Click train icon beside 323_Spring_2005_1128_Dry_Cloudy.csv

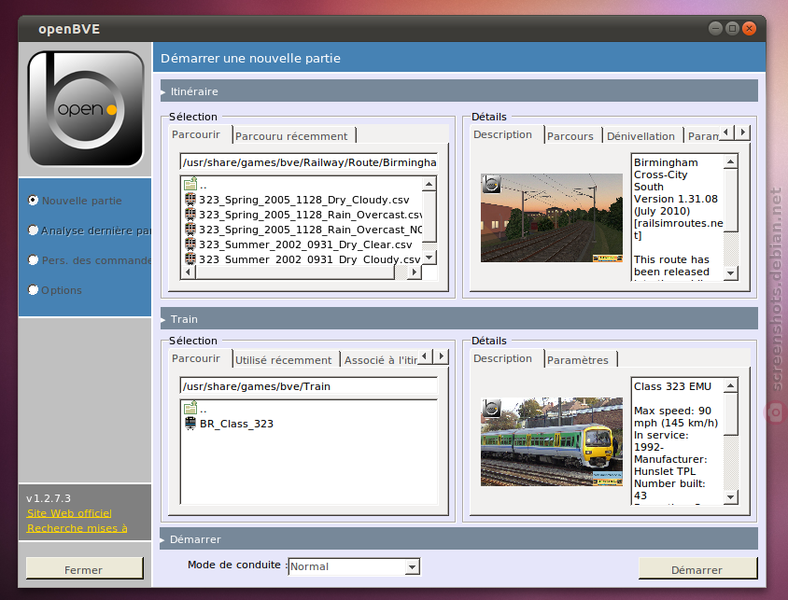tap(190, 199)
